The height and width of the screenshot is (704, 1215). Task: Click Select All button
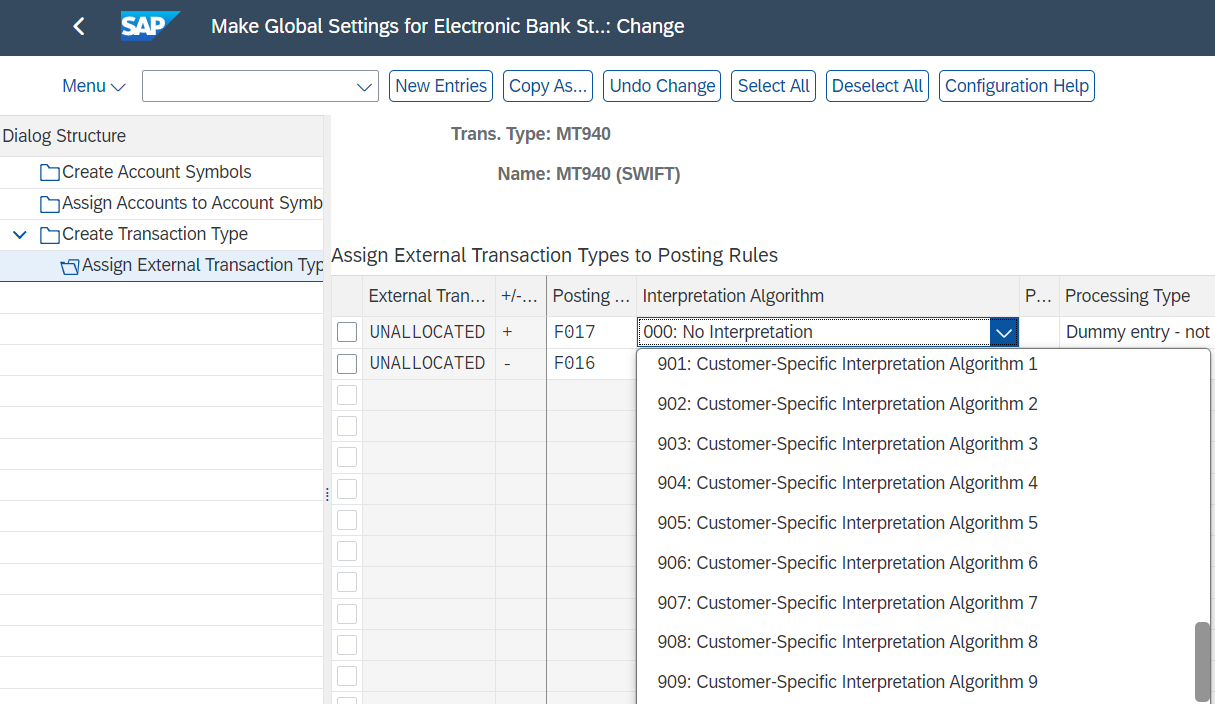pyautogui.click(x=773, y=86)
